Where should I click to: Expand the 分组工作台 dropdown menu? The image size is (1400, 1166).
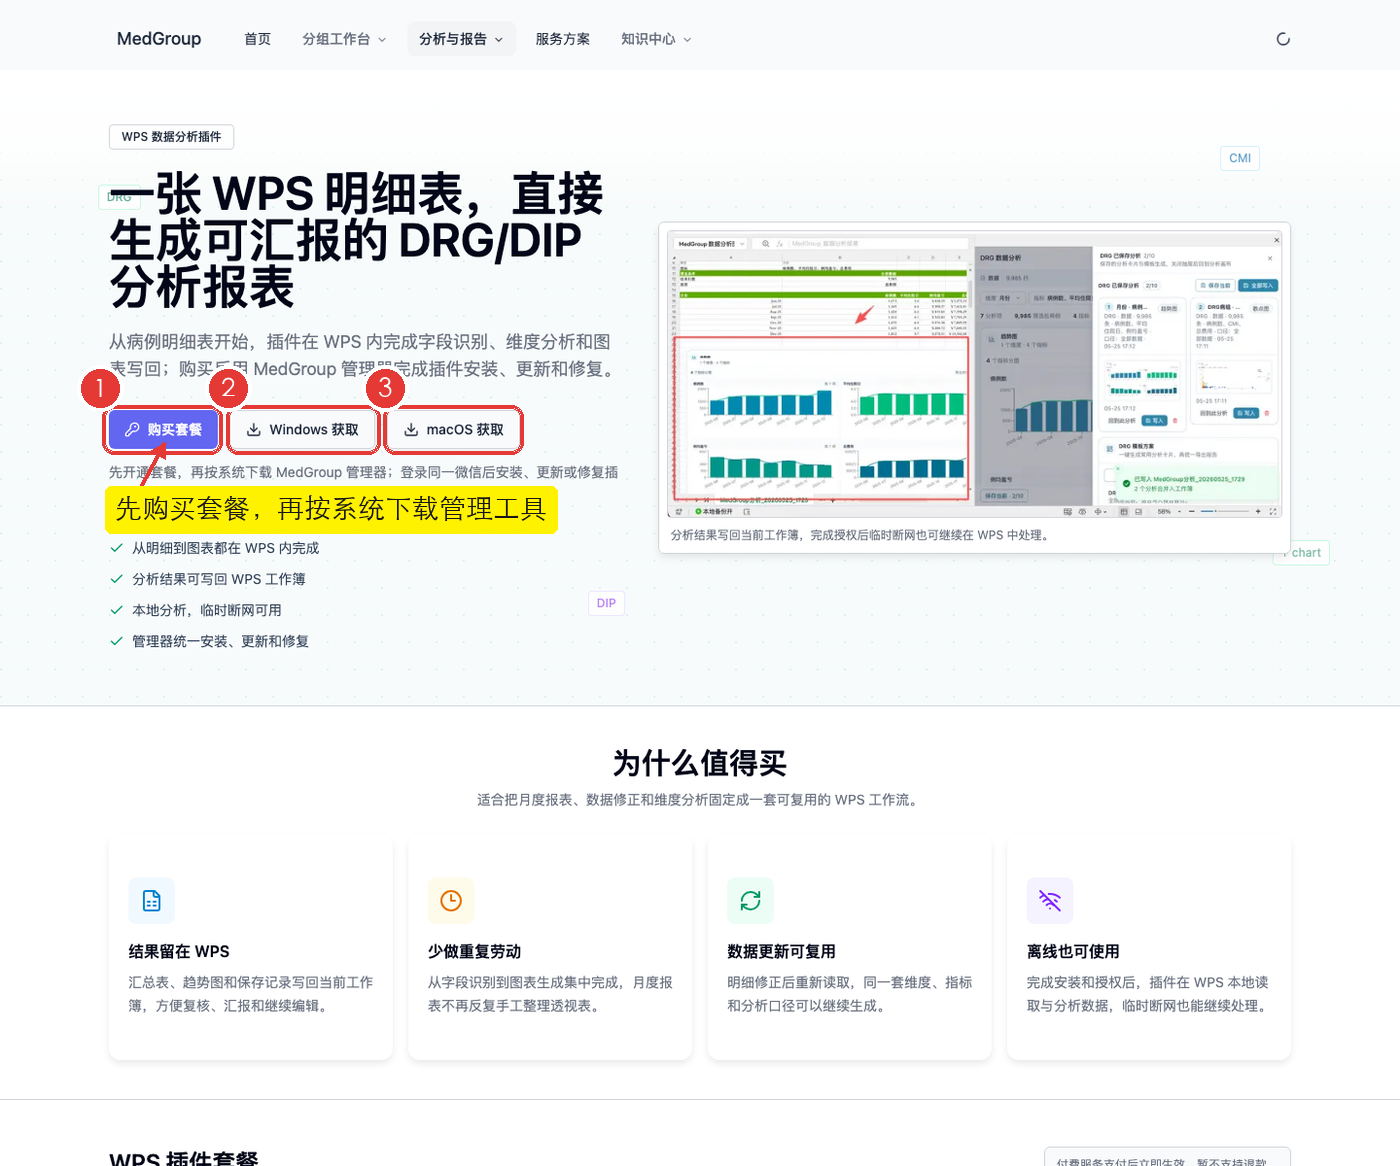(x=344, y=39)
